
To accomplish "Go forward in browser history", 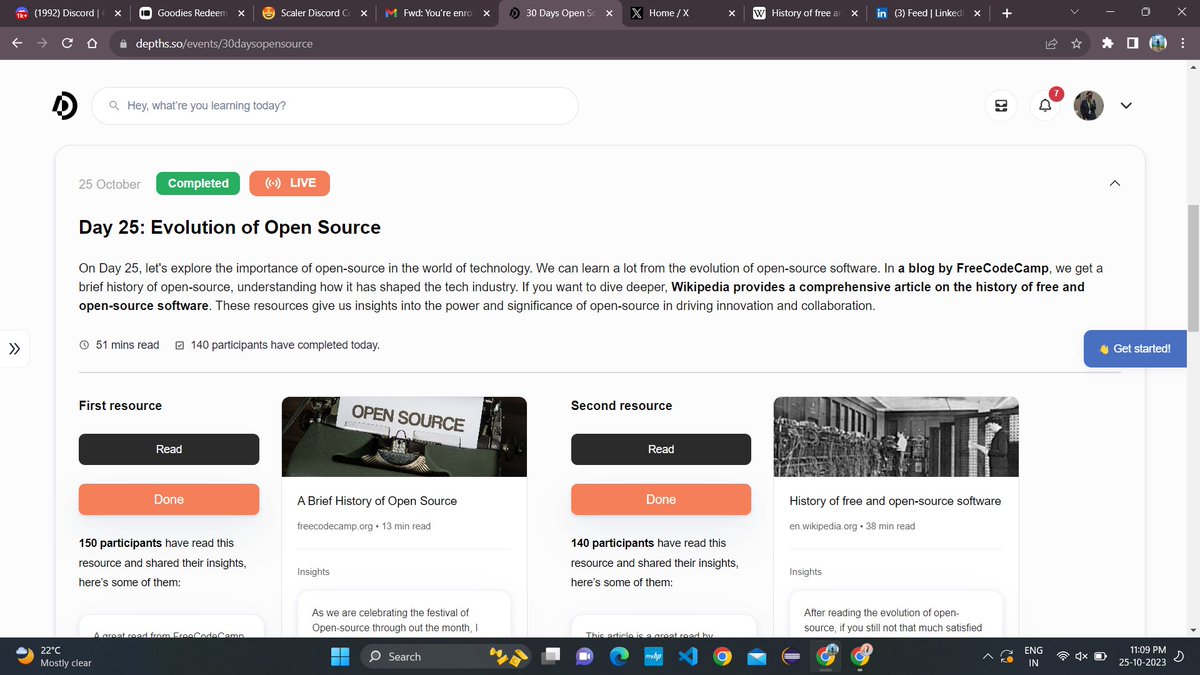I will (42, 44).
